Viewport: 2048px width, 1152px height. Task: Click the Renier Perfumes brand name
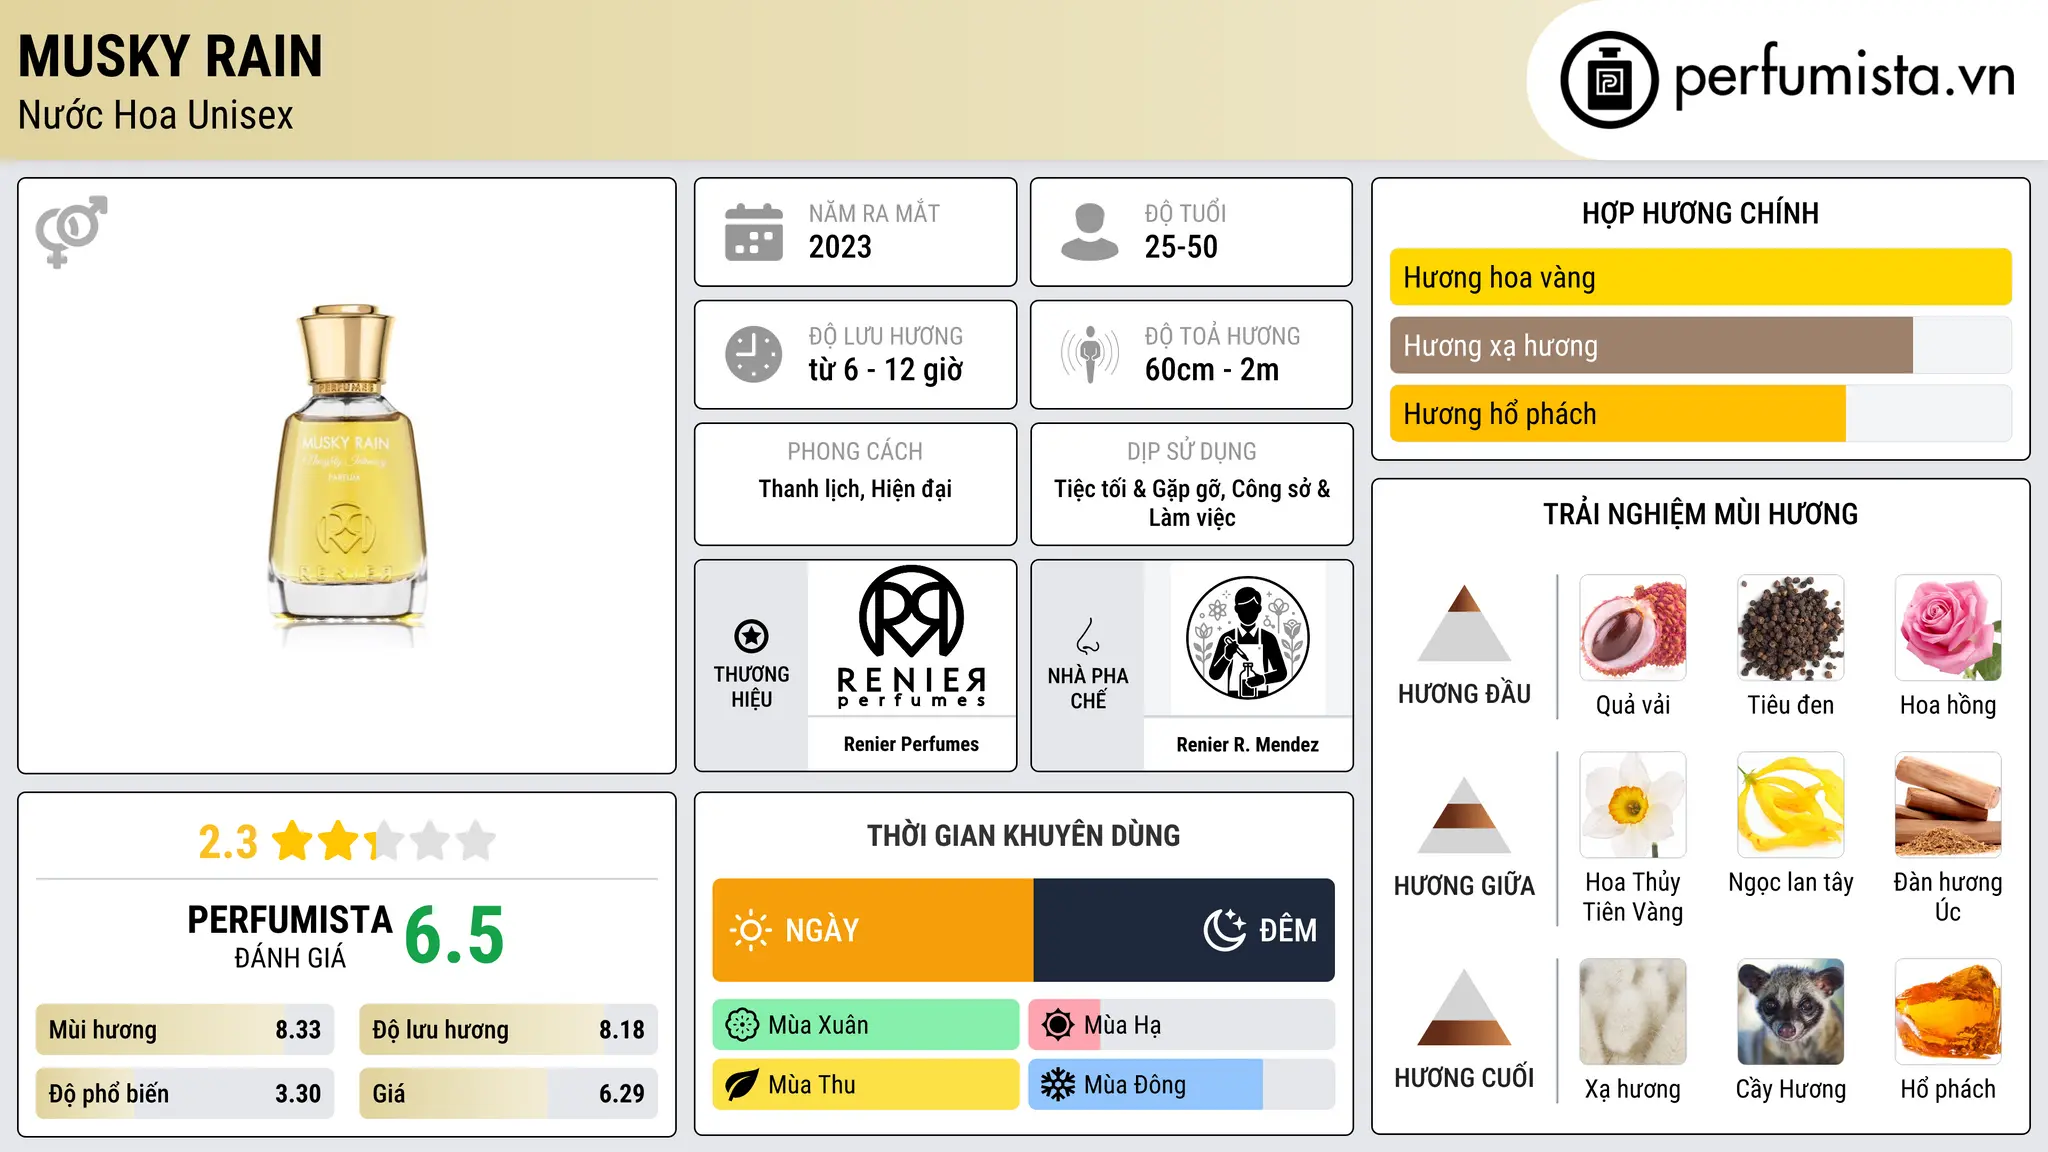911,744
